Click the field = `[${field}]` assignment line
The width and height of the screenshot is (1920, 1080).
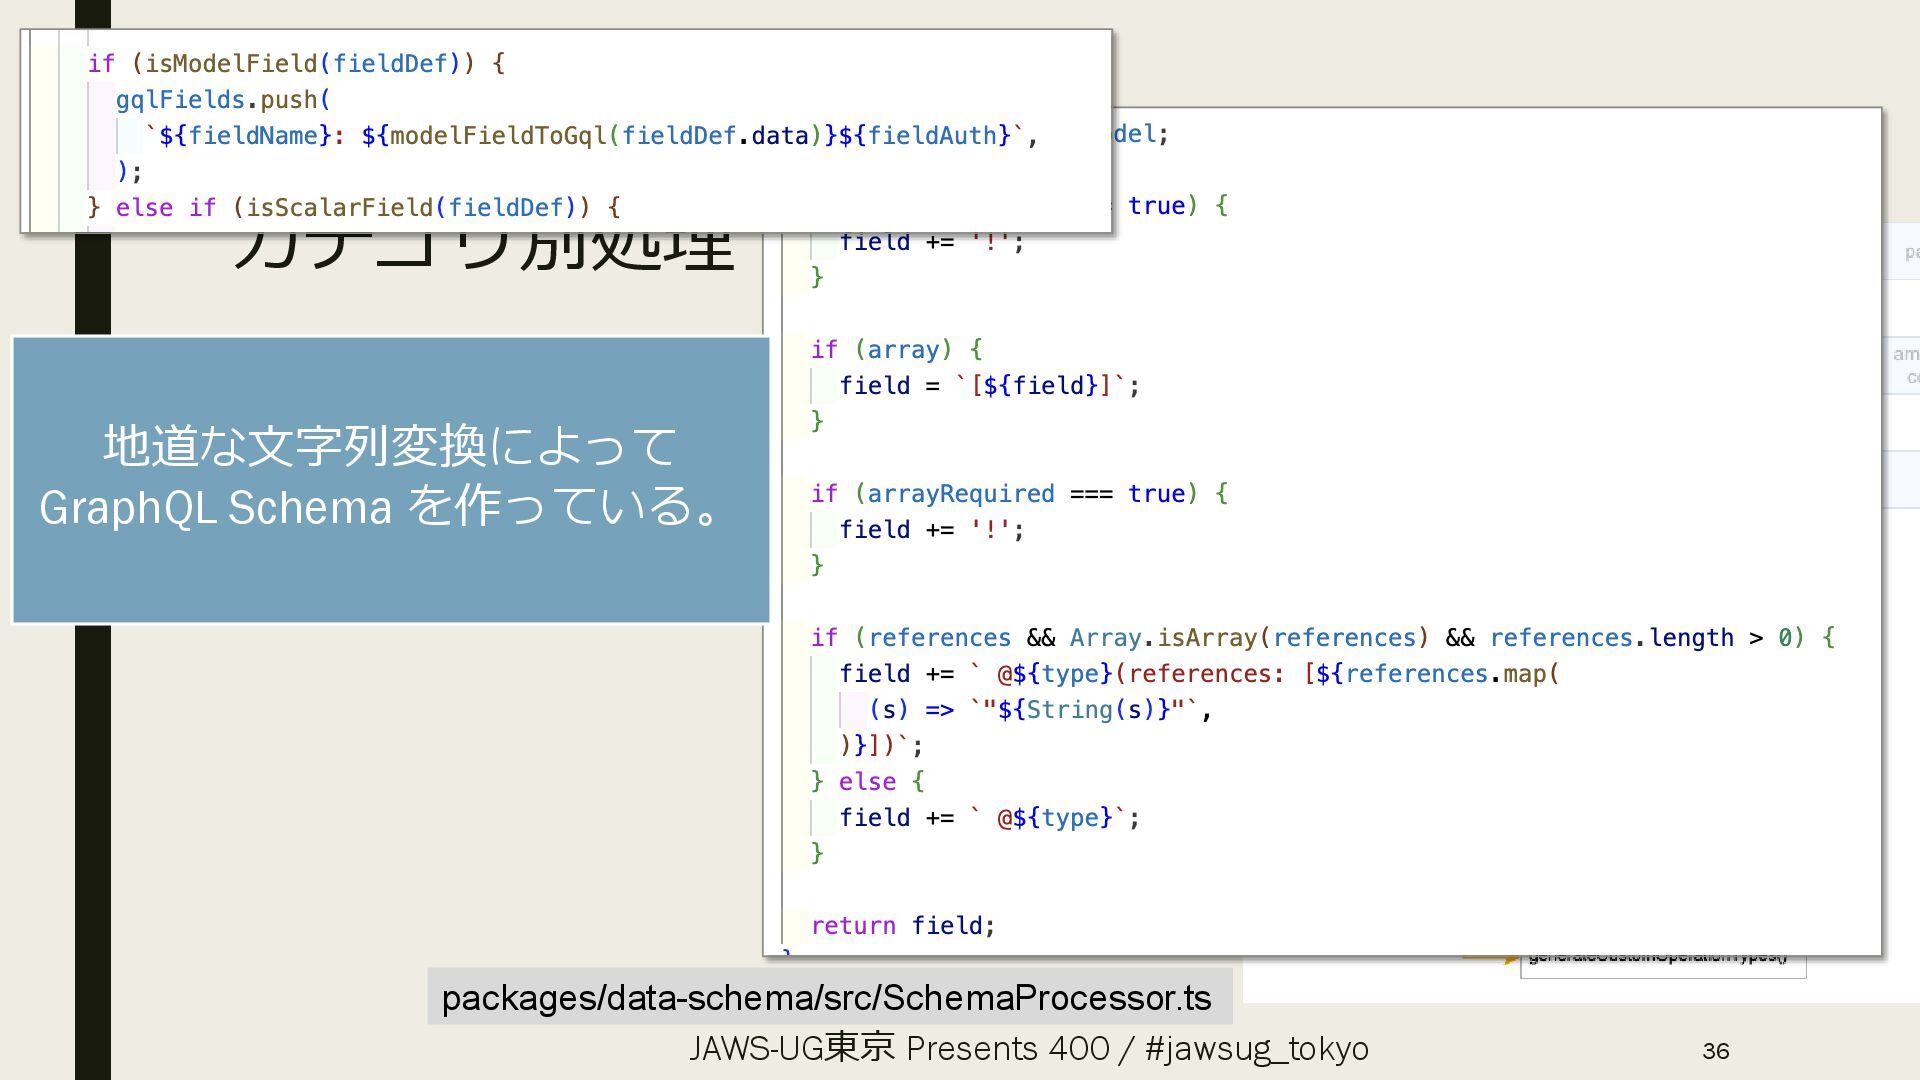coord(988,385)
